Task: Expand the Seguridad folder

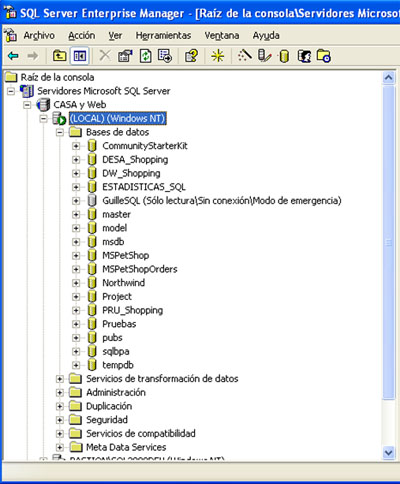Action: [x=60, y=420]
